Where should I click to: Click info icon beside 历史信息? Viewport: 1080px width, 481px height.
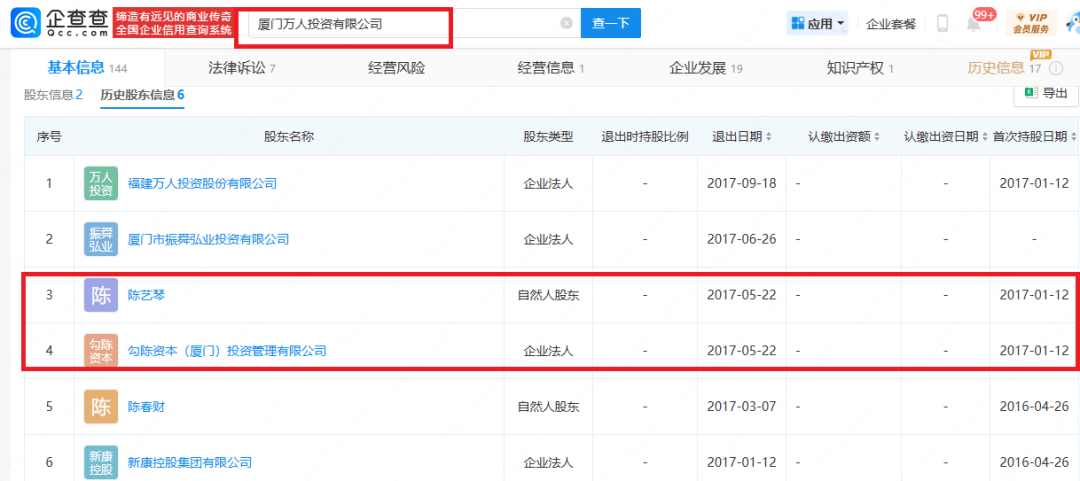point(1055,68)
